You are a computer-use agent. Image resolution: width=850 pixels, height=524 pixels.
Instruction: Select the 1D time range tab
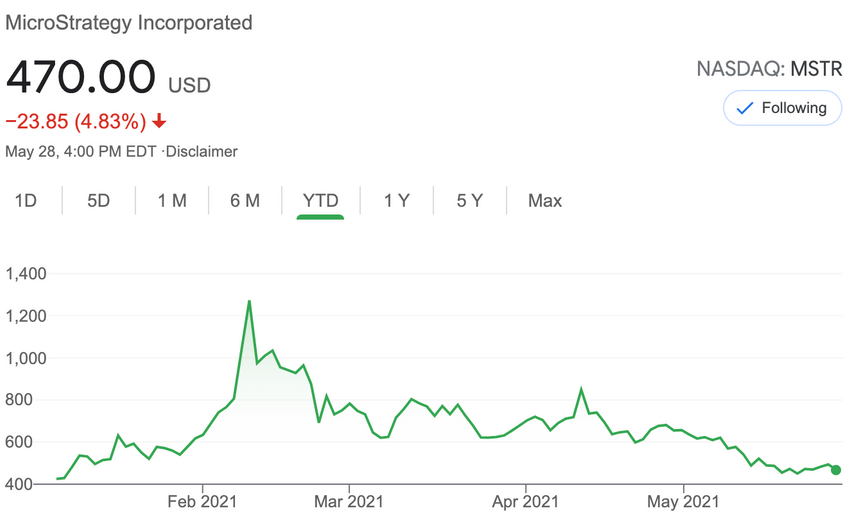coord(25,201)
